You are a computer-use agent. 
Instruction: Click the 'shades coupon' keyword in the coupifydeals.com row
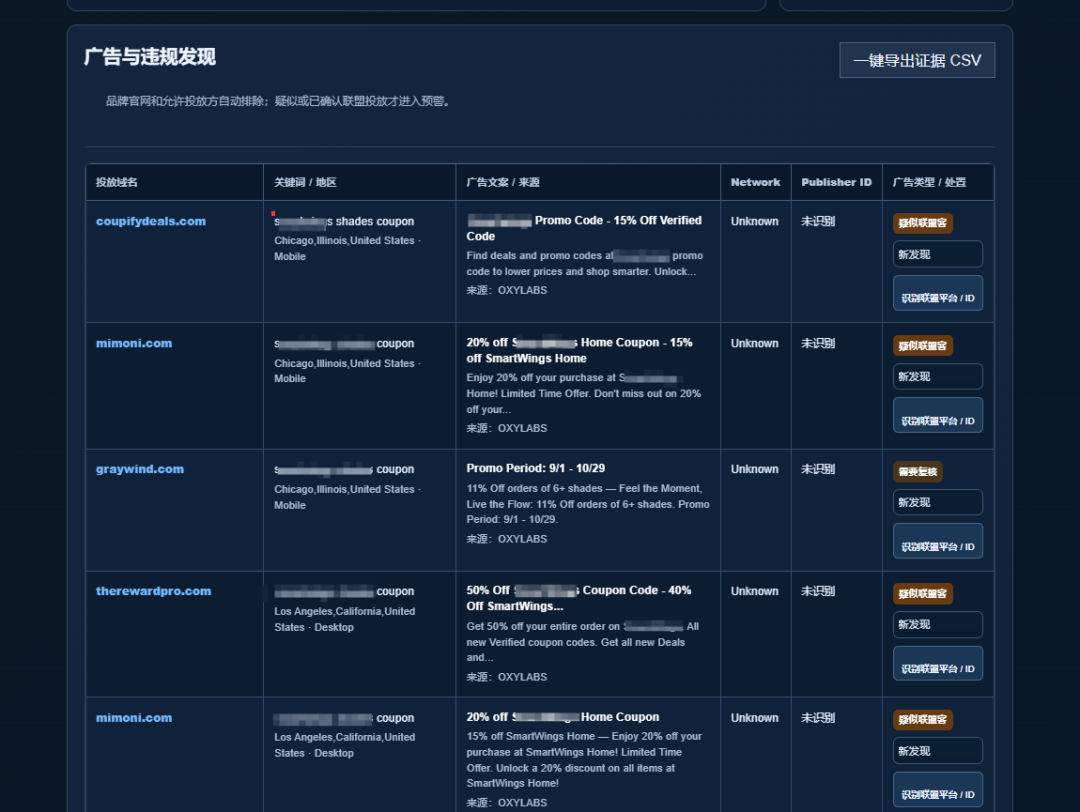pos(344,221)
